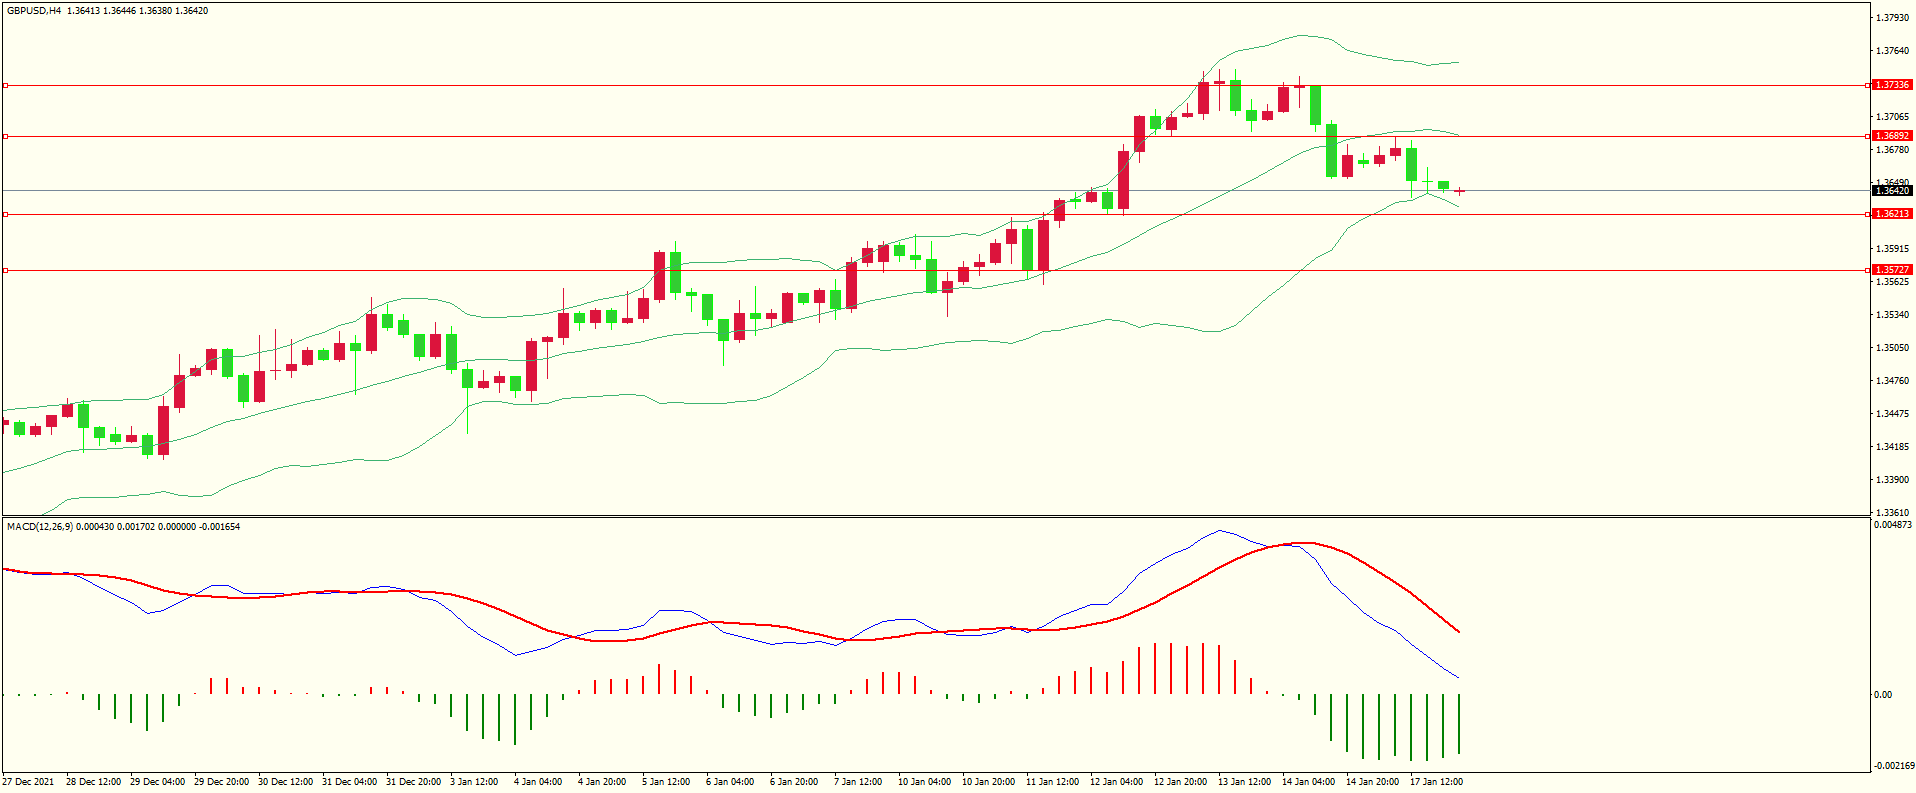The height and width of the screenshot is (793, 1916).
Task: Click the -0.002169 MACD scale value
Action: [1892, 766]
